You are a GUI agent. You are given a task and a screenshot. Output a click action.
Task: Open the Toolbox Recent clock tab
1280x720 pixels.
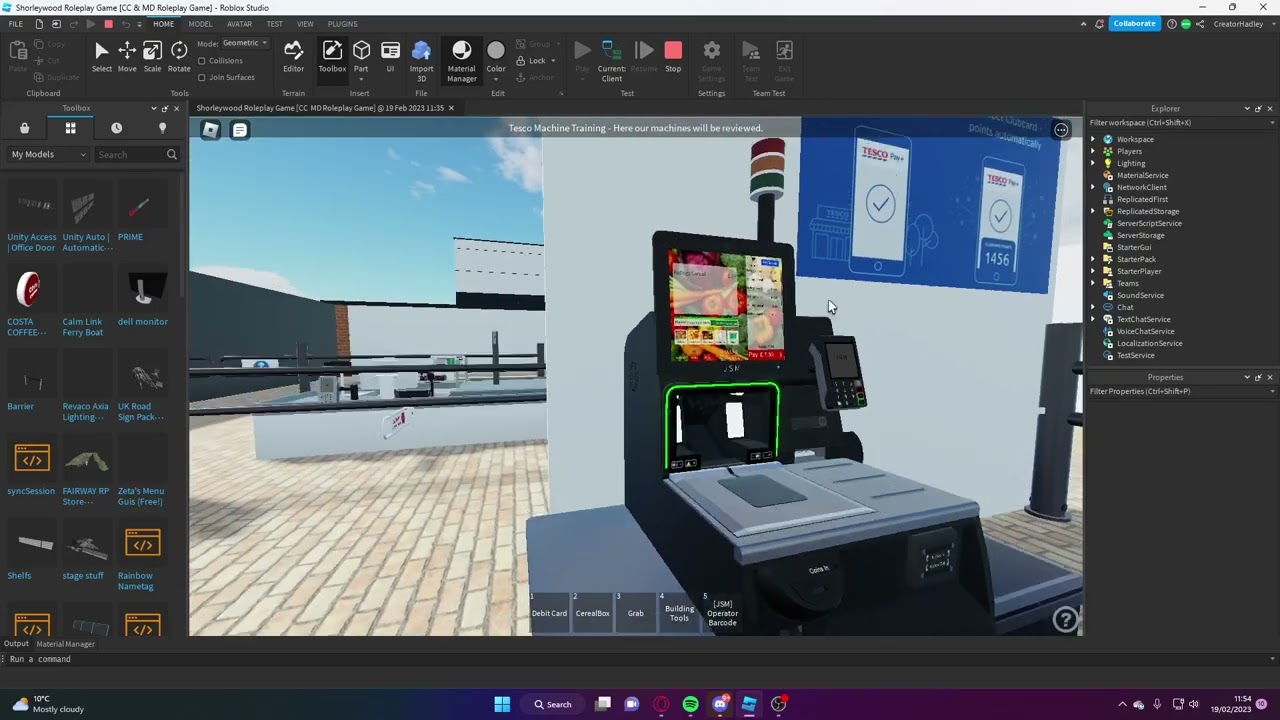116,128
